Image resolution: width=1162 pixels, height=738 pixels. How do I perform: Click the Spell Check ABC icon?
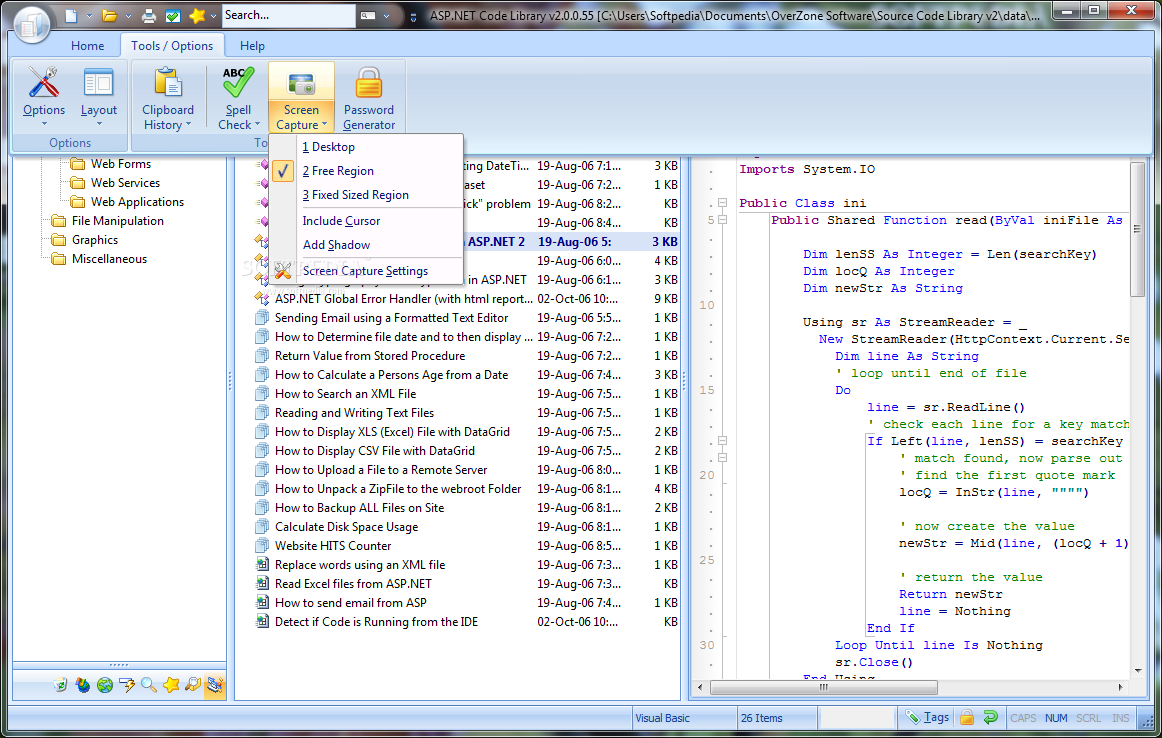coord(238,82)
